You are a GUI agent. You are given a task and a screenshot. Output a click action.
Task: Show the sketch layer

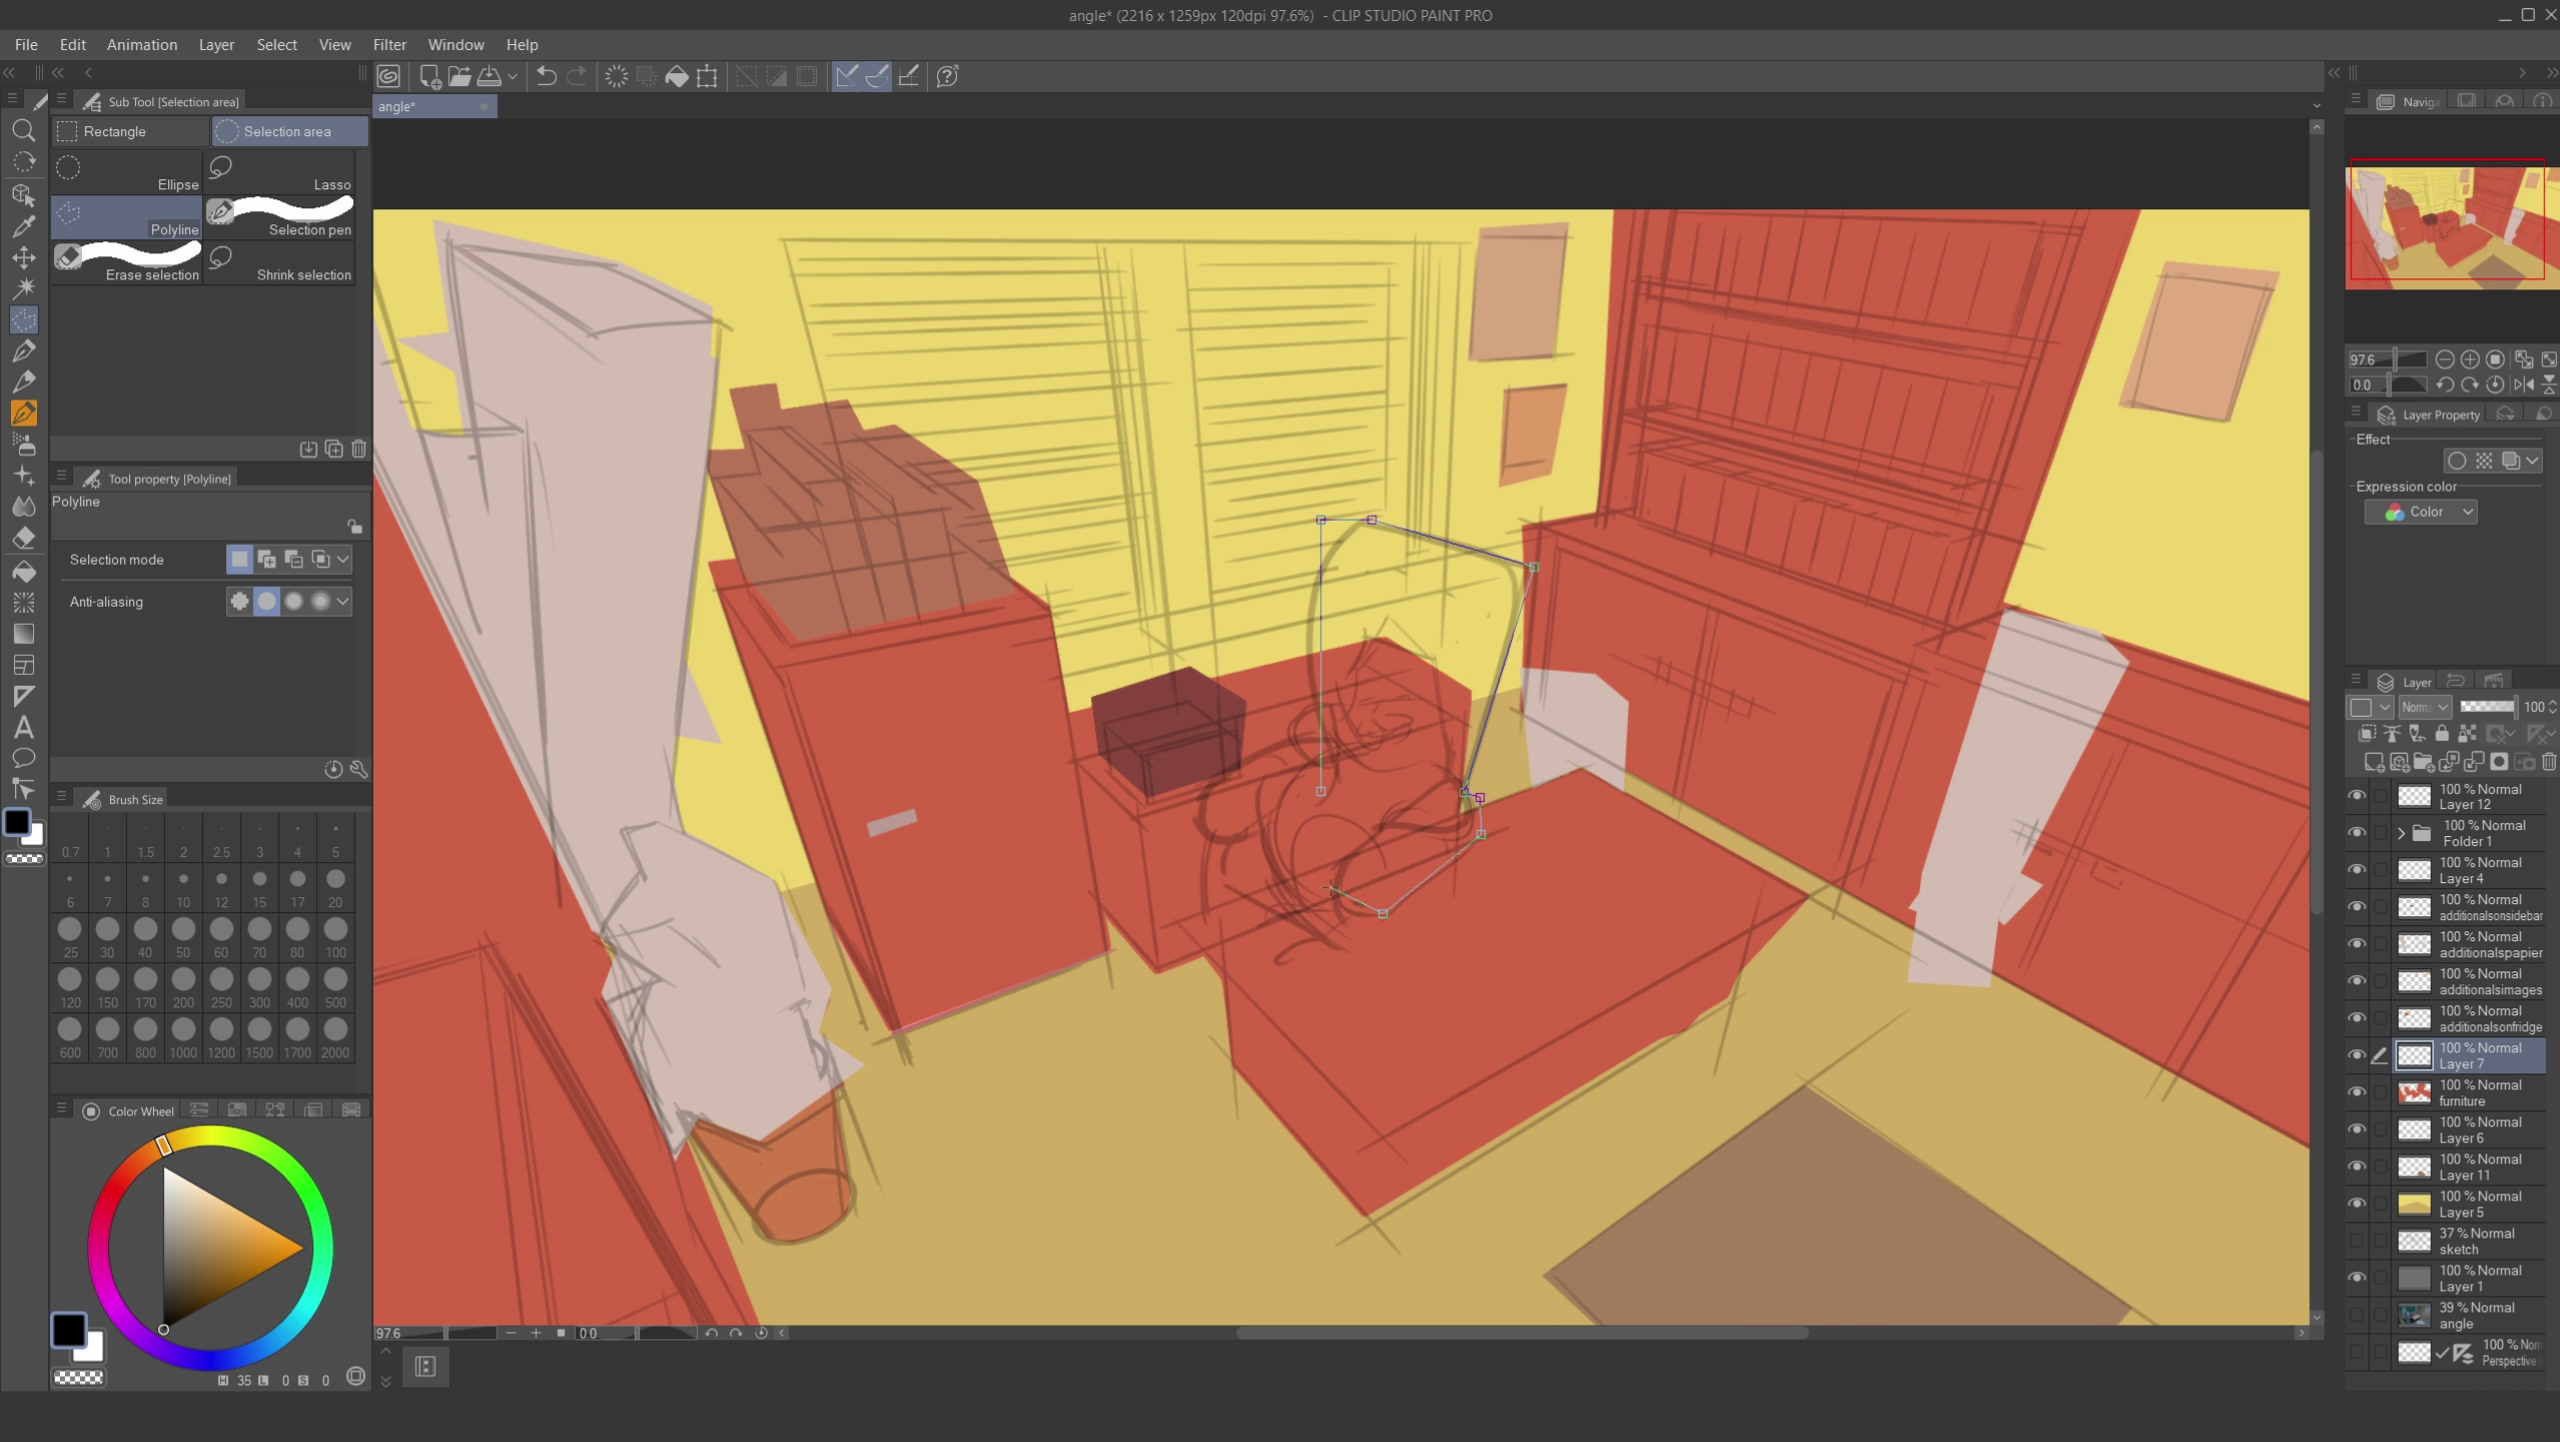pyautogui.click(x=2356, y=1240)
